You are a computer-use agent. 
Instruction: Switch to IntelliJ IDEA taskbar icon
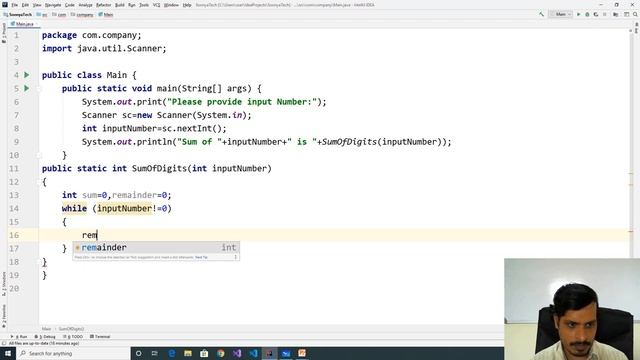click(269, 353)
